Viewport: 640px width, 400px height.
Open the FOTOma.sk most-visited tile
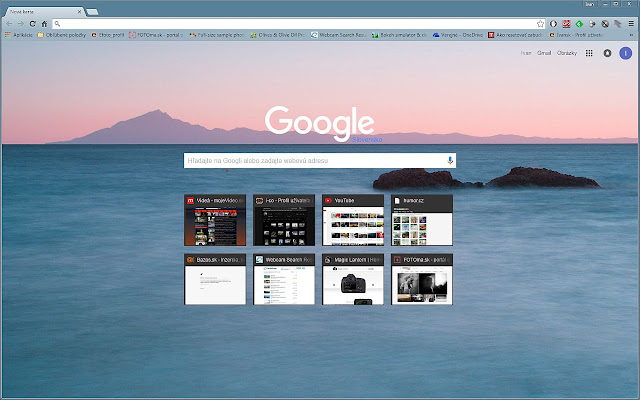422,279
